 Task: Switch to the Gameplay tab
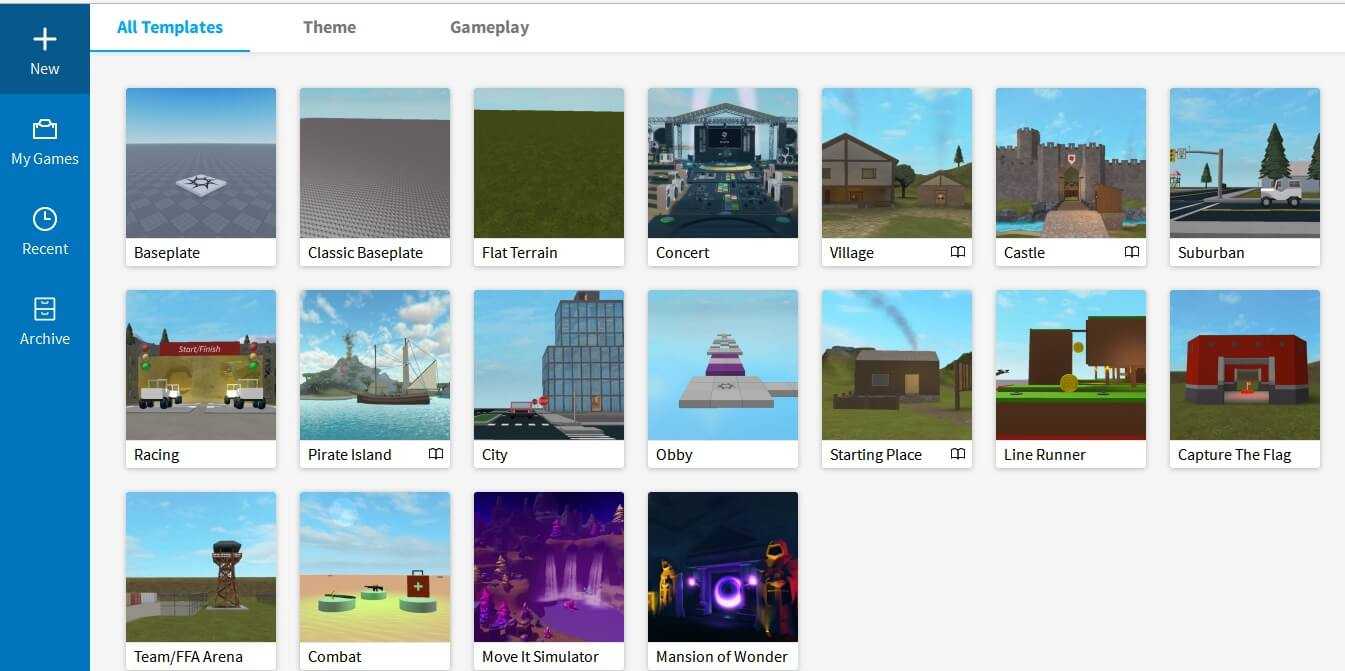(x=489, y=28)
